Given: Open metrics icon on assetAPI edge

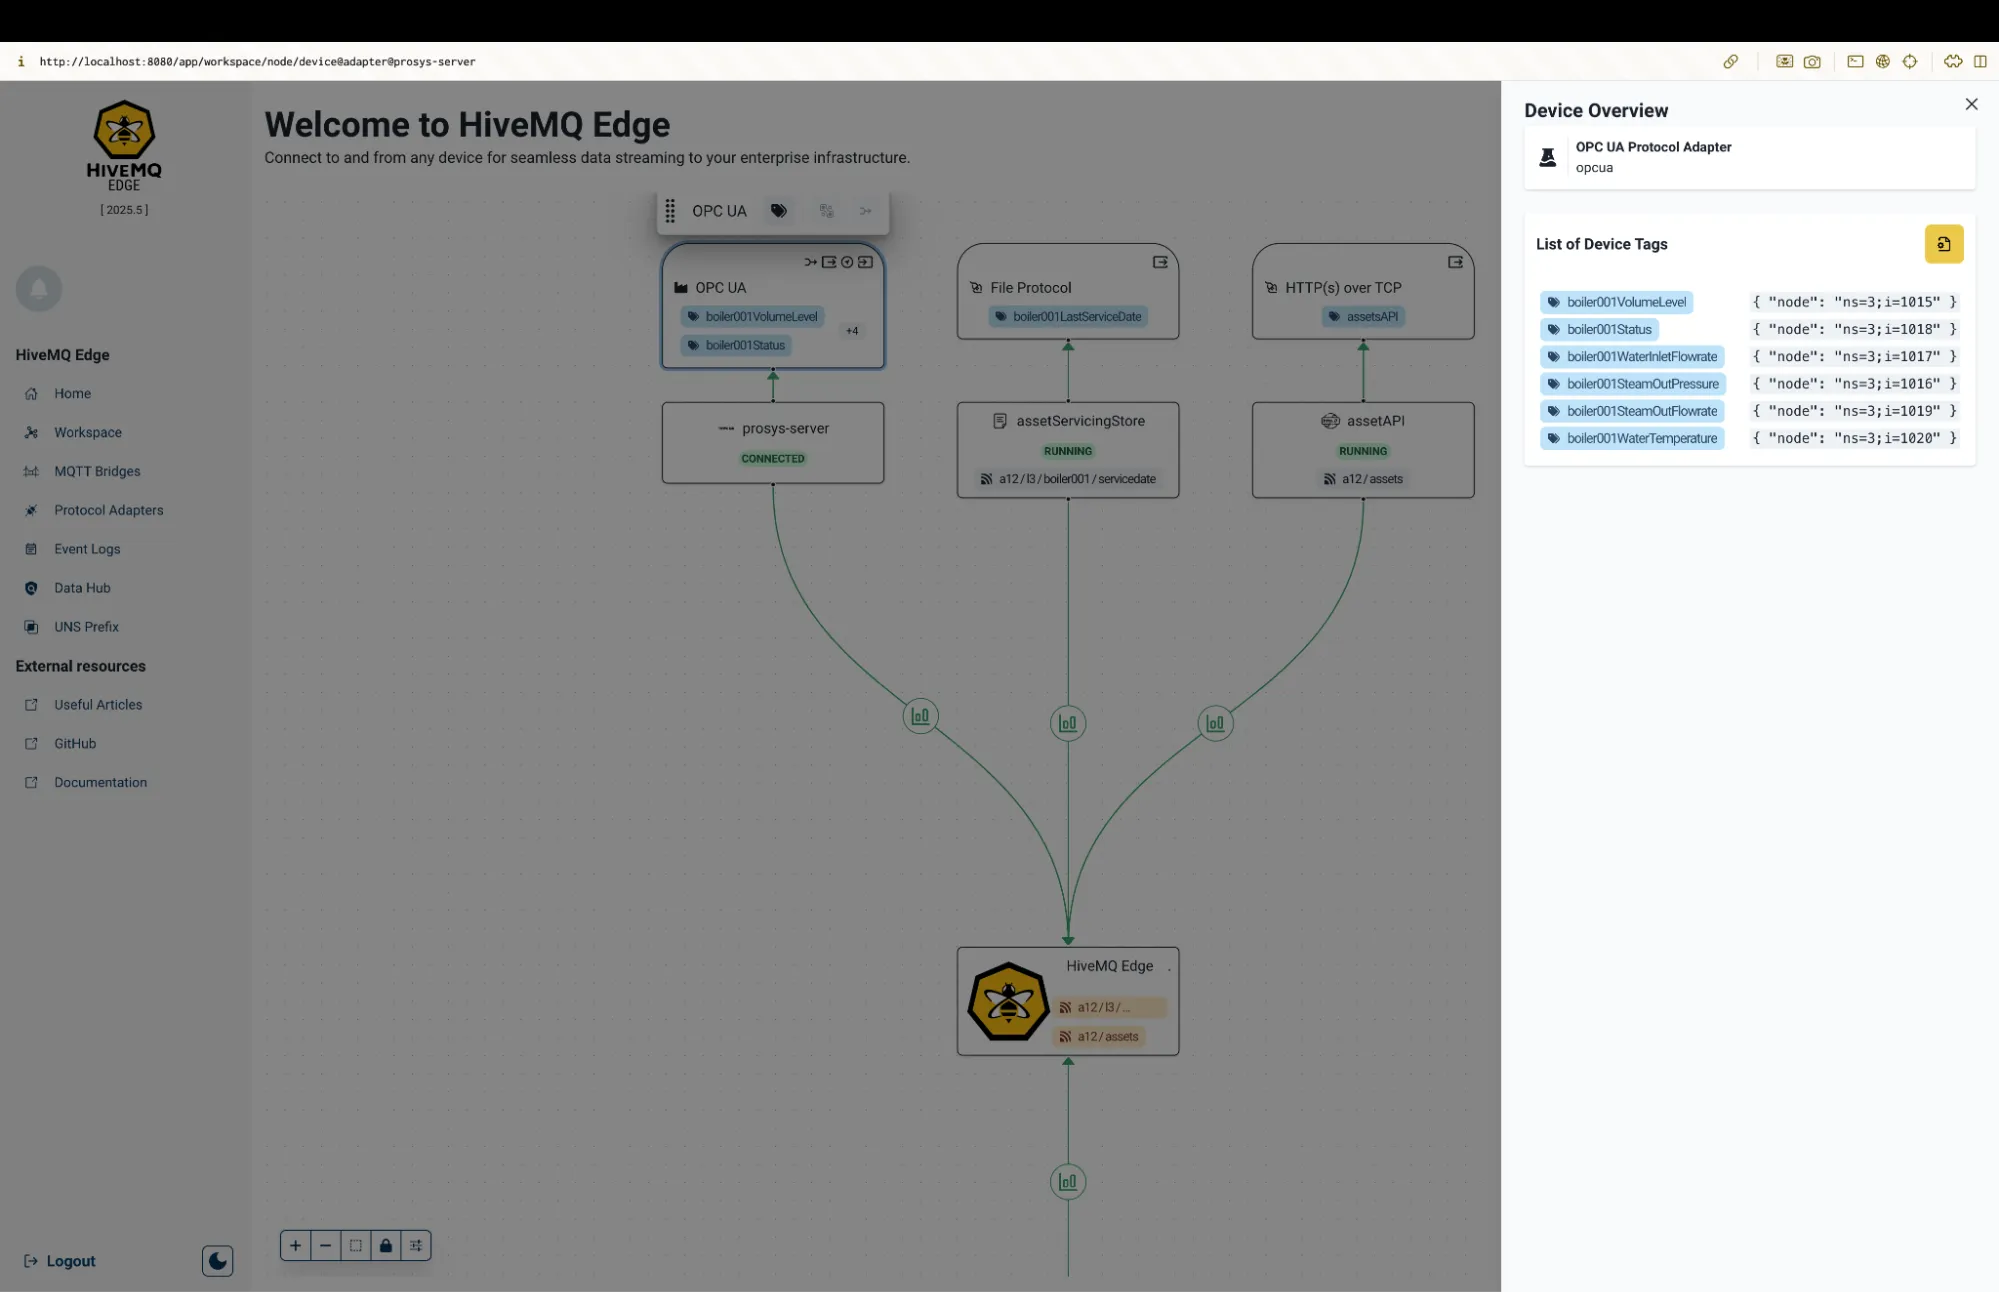Looking at the screenshot, I should click(x=1215, y=723).
